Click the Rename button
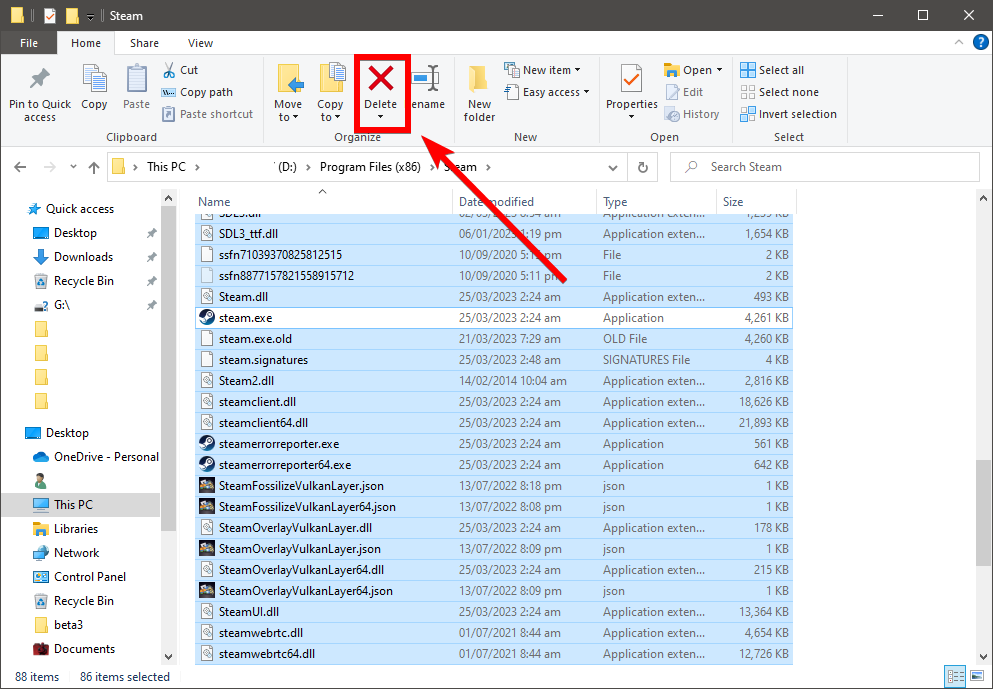This screenshot has width=993, height=689. pos(427,86)
